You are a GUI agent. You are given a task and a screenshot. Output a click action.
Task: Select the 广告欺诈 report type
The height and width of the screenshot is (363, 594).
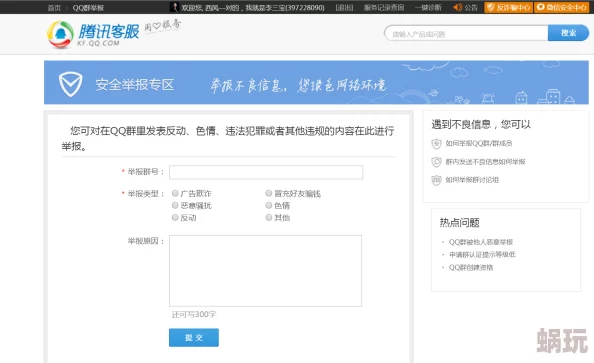coord(175,193)
